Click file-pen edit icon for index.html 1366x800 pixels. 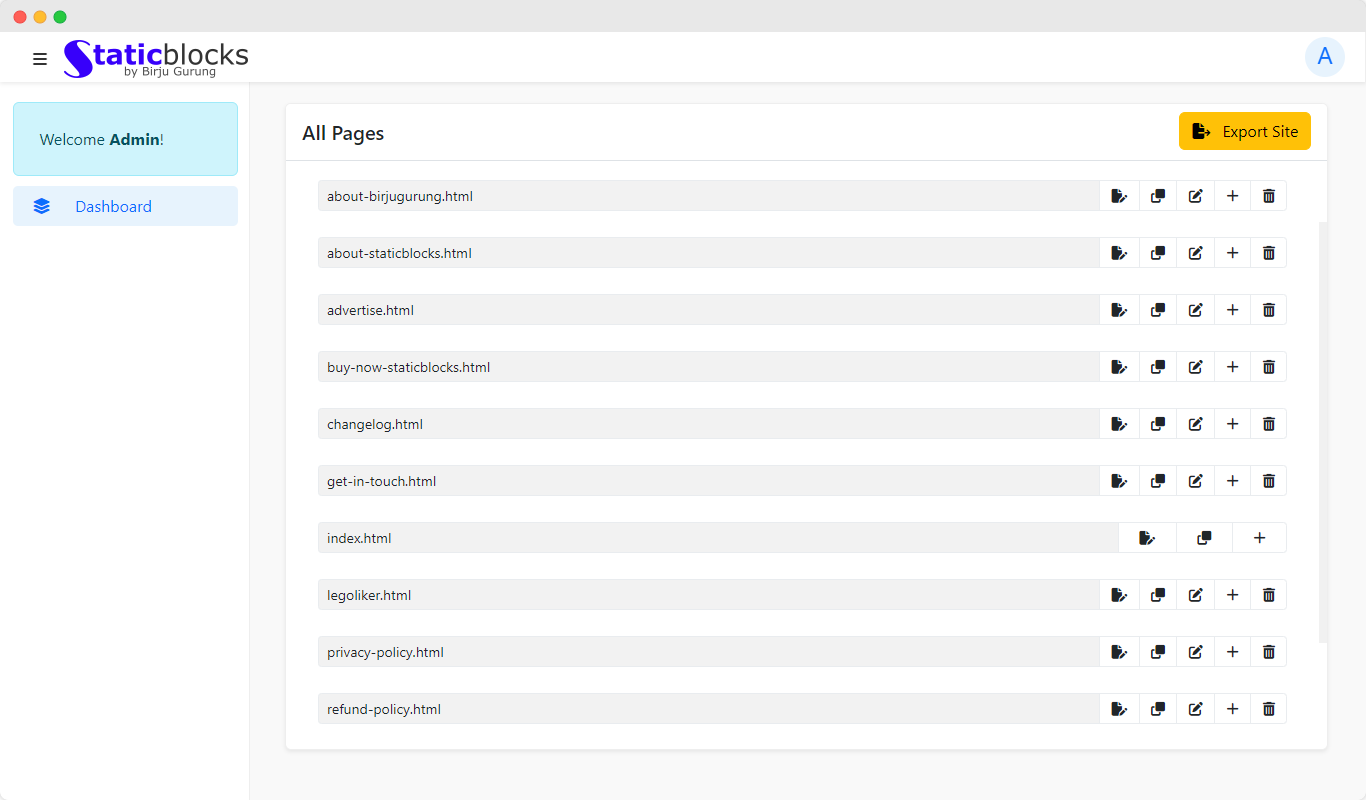click(x=1148, y=538)
